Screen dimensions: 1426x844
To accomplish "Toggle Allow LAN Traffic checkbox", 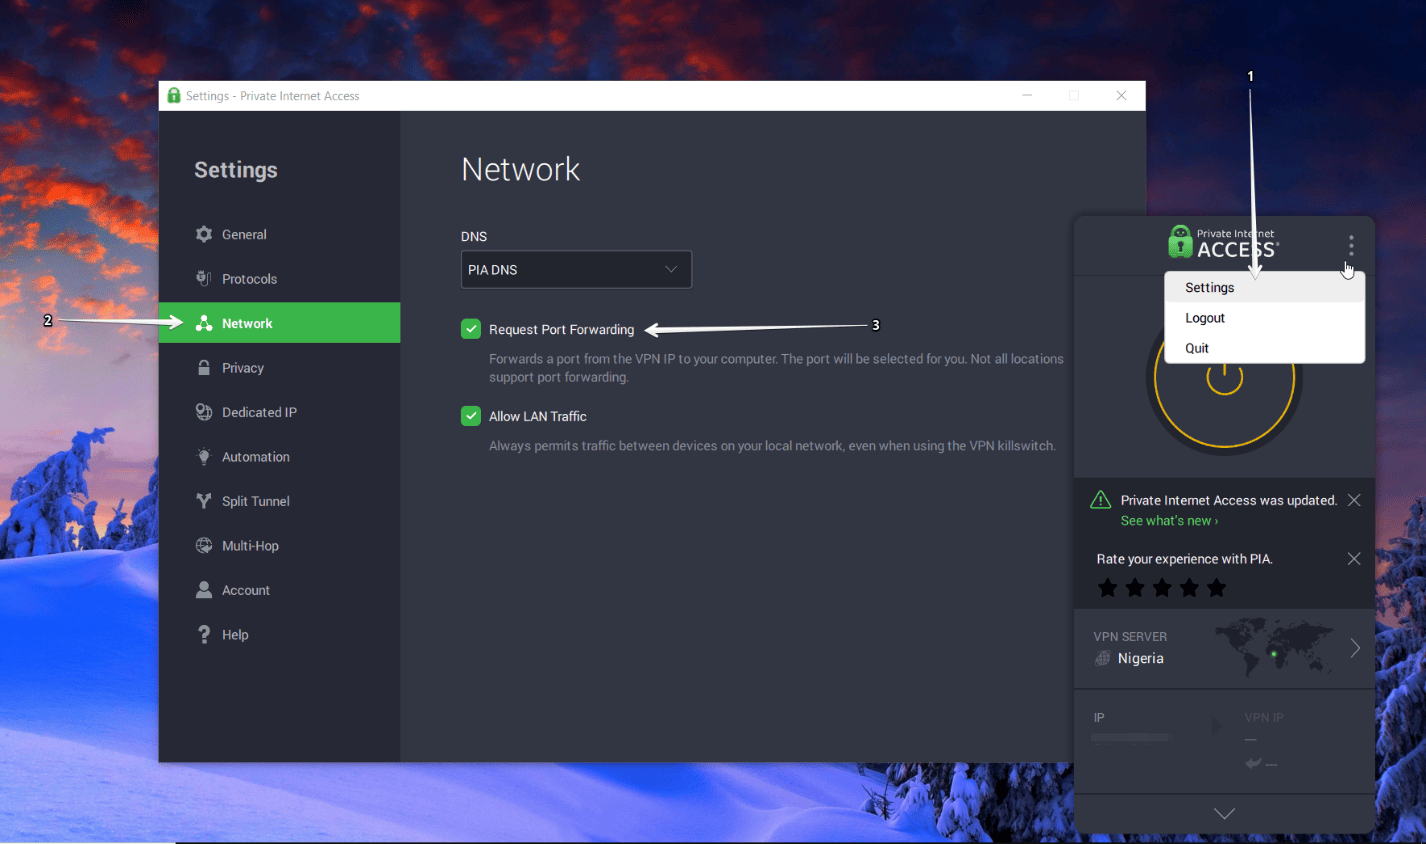I will click(x=471, y=416).
